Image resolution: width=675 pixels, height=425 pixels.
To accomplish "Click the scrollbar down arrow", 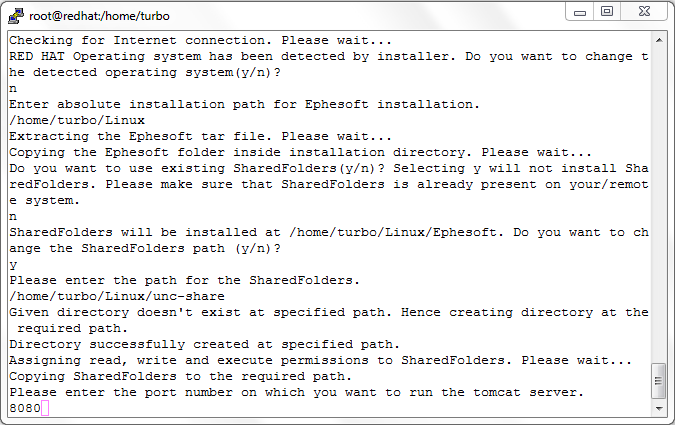I will [x=659, y=408].
